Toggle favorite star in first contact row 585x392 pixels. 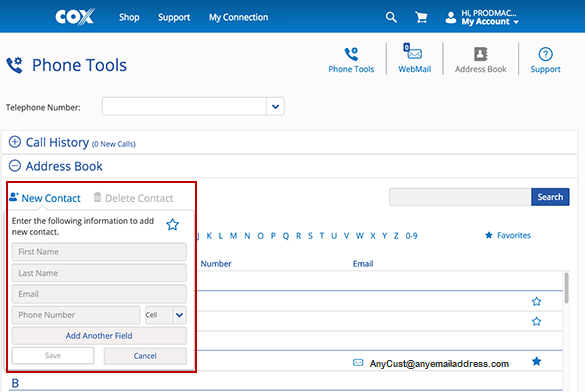(x=536, y=301)
